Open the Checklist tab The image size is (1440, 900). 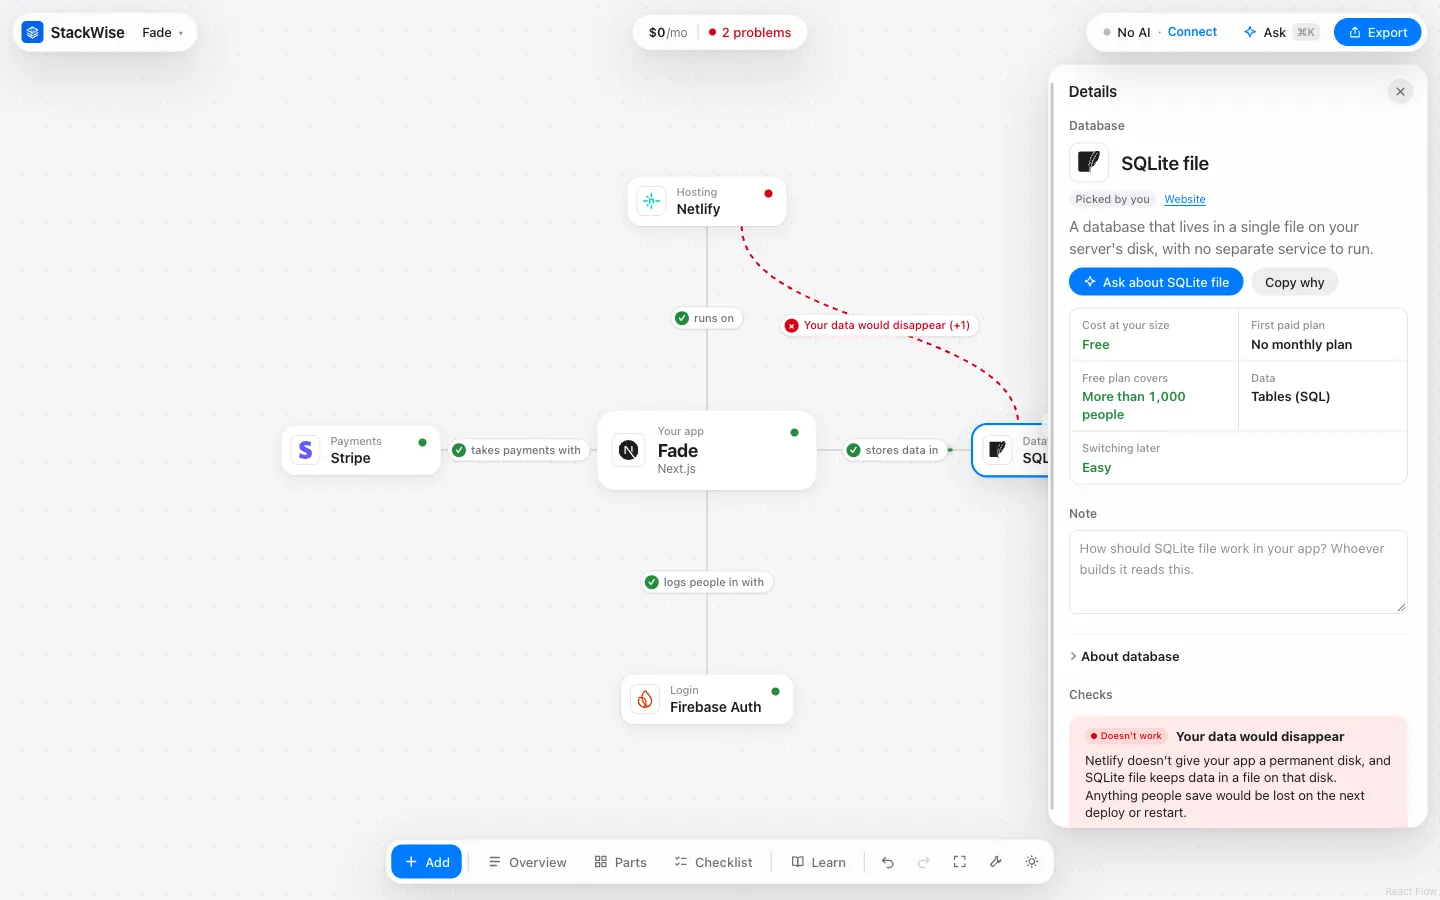713,862
